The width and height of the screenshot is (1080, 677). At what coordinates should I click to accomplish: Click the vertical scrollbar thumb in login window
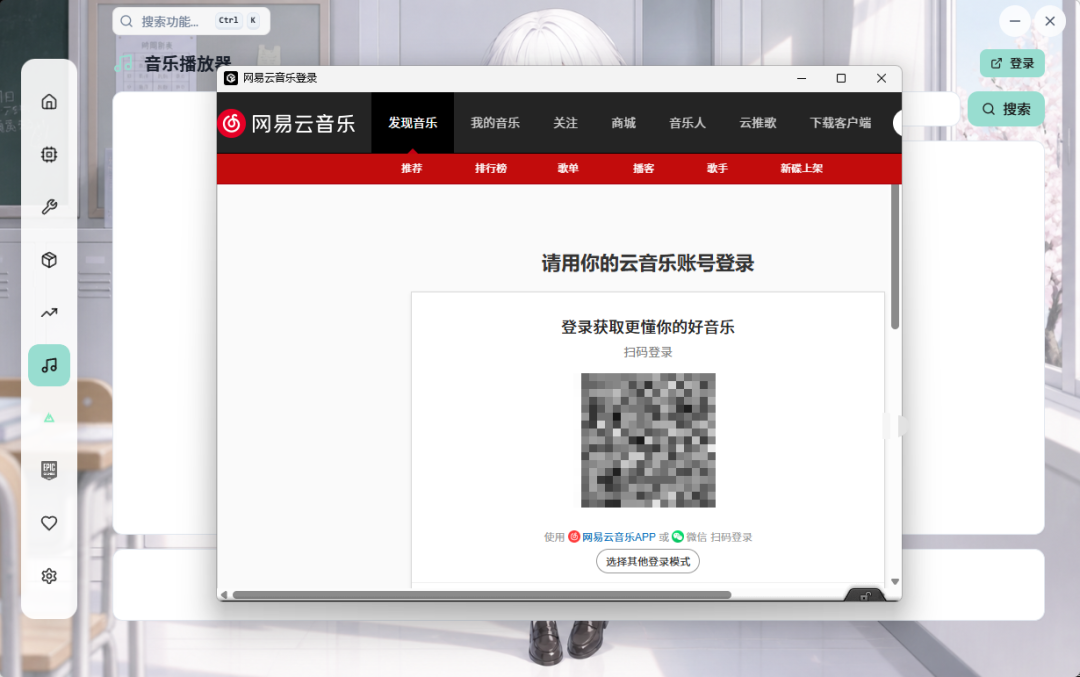tap(895, 256)
